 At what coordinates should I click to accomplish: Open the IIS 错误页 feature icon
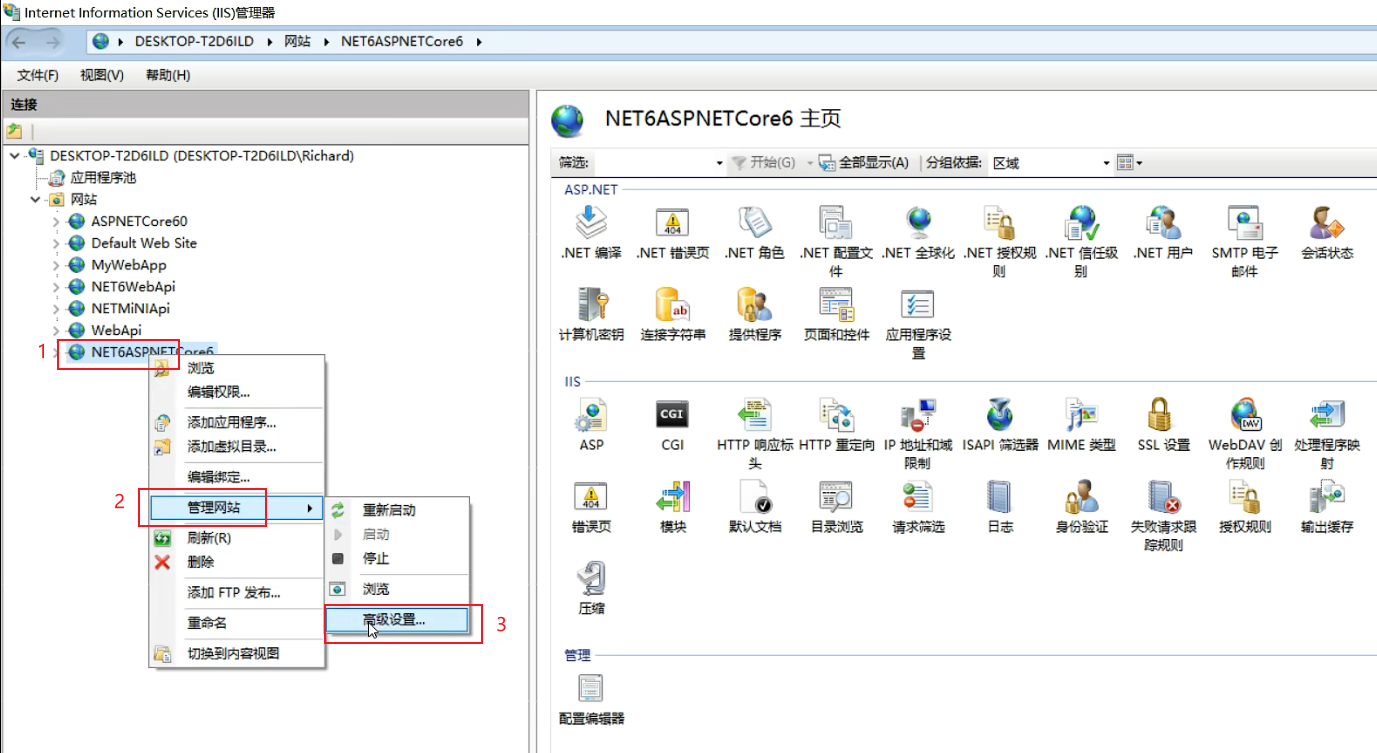pos(591,496)
